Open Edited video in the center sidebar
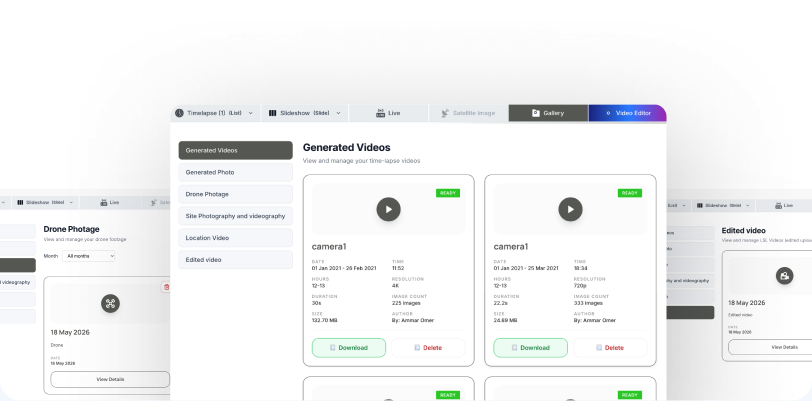Image resolution: width=812 pixels, height=401 pixels. pyautogui.click(x=236, y=260)
